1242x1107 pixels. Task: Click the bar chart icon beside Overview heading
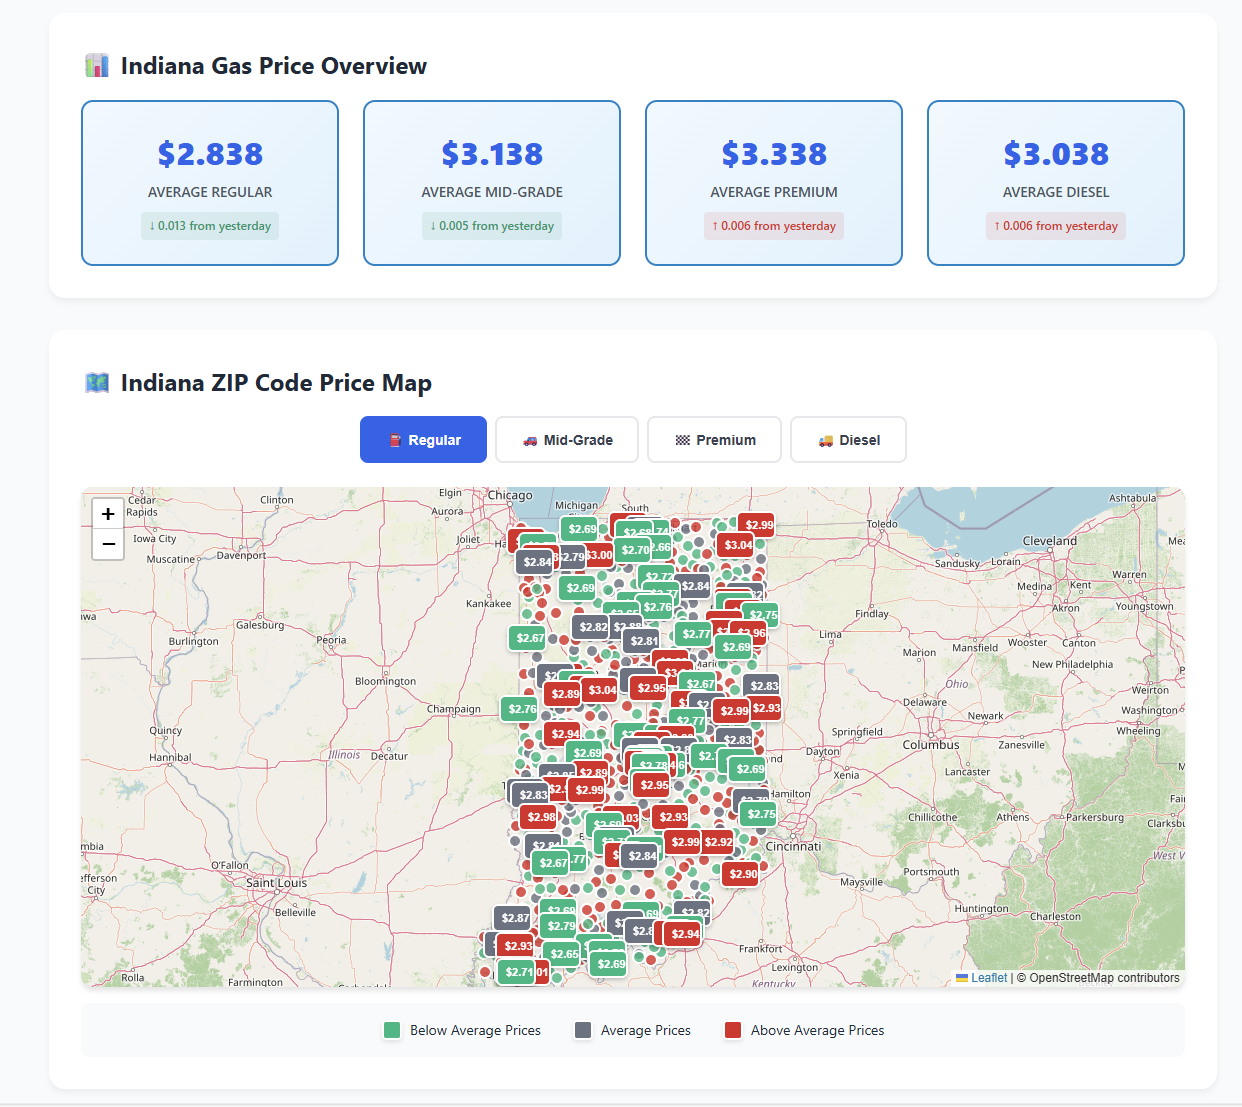click(x=97, y=66)
